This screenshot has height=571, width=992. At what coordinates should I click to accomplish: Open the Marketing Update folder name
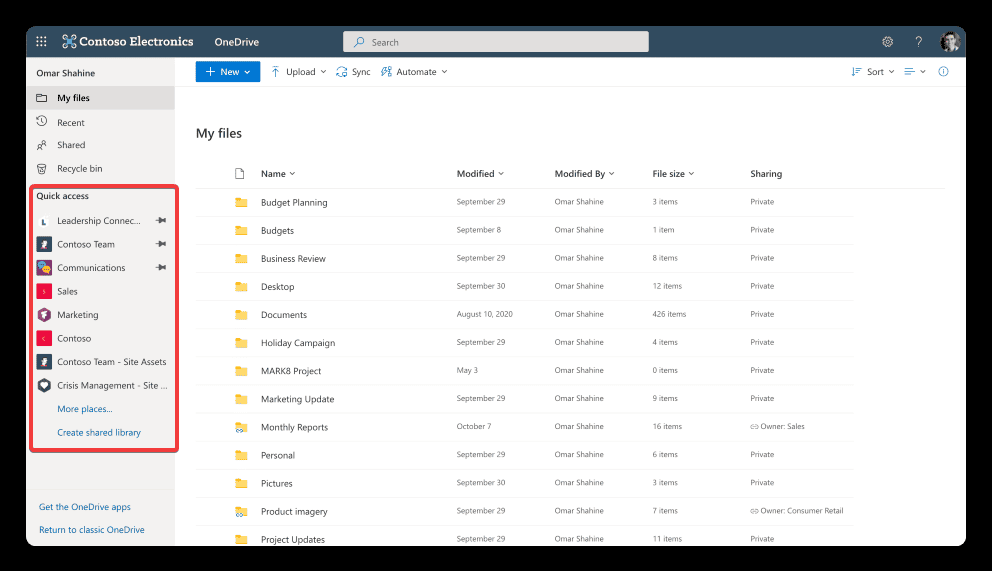point(297,399)
